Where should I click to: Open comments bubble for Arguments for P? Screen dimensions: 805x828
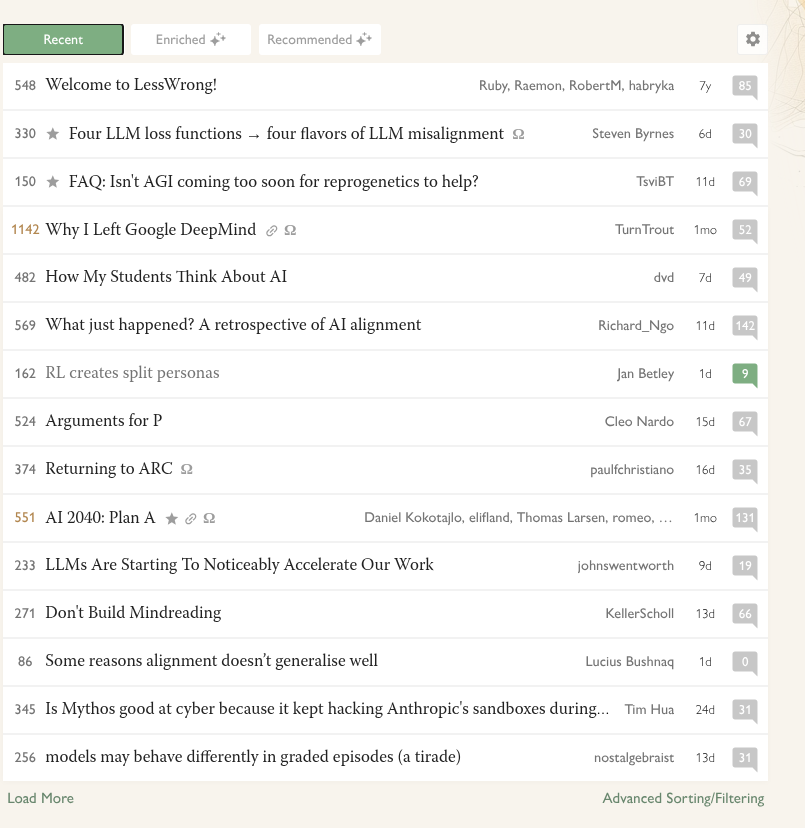[745, 422]
